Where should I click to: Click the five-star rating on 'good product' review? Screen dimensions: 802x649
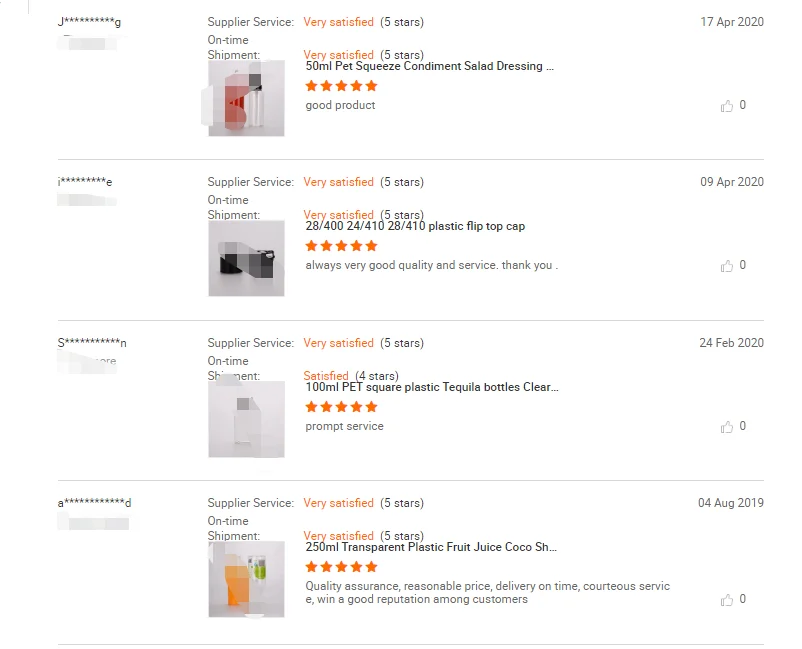tap(341, 86)
